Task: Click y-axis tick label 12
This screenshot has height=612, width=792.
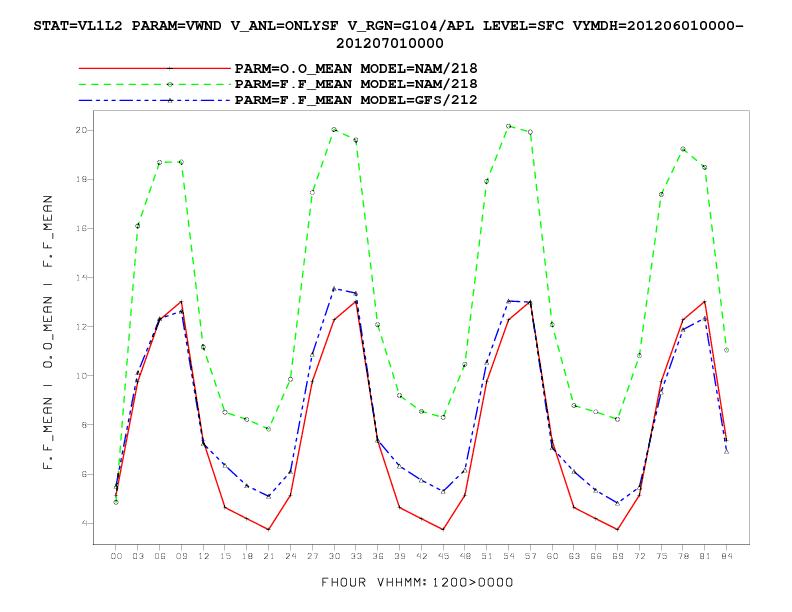Action: point(81,327)
